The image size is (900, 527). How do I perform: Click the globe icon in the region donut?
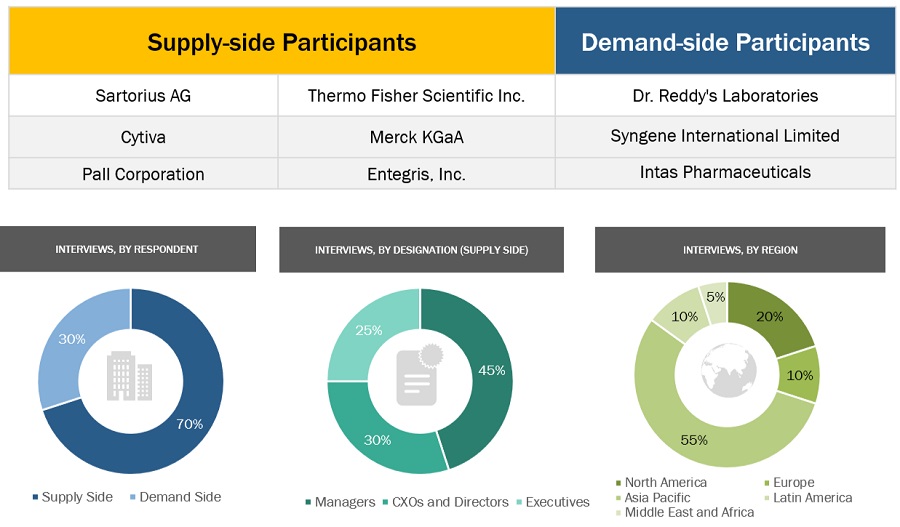(x=727, y=372)
